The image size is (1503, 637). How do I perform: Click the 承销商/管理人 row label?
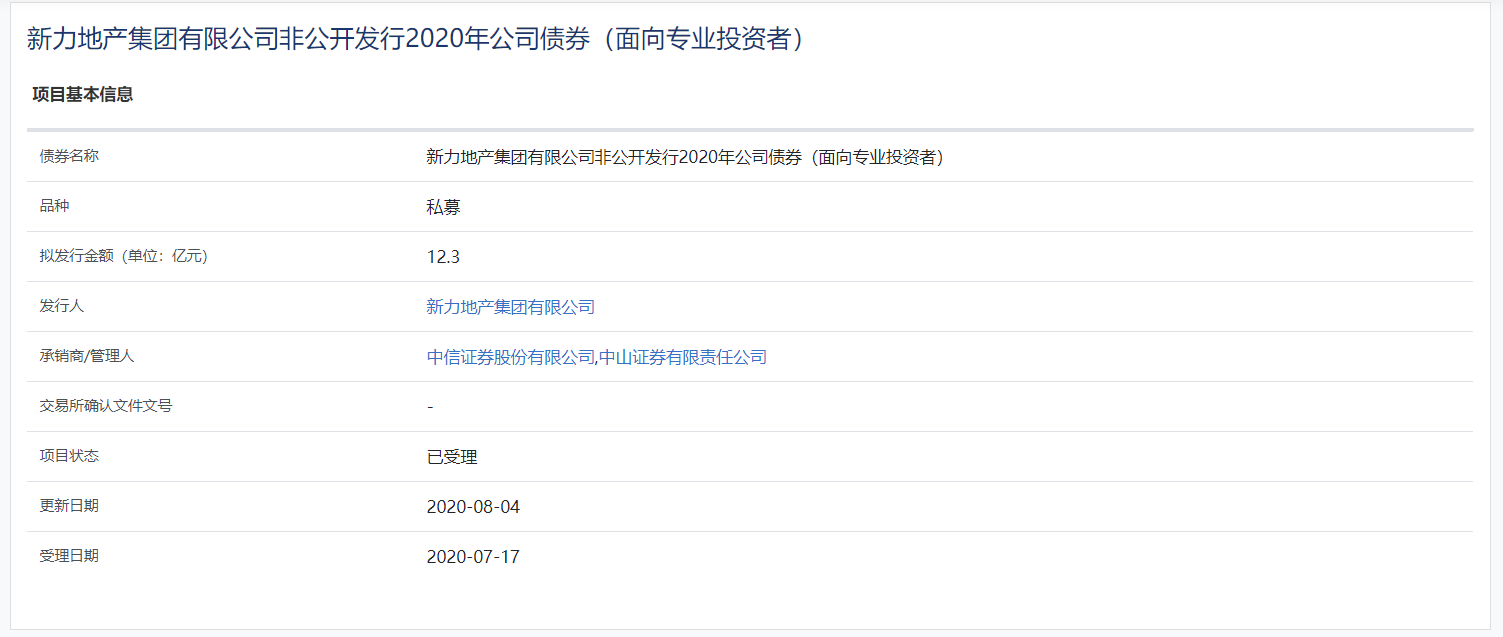coord(87,356)
